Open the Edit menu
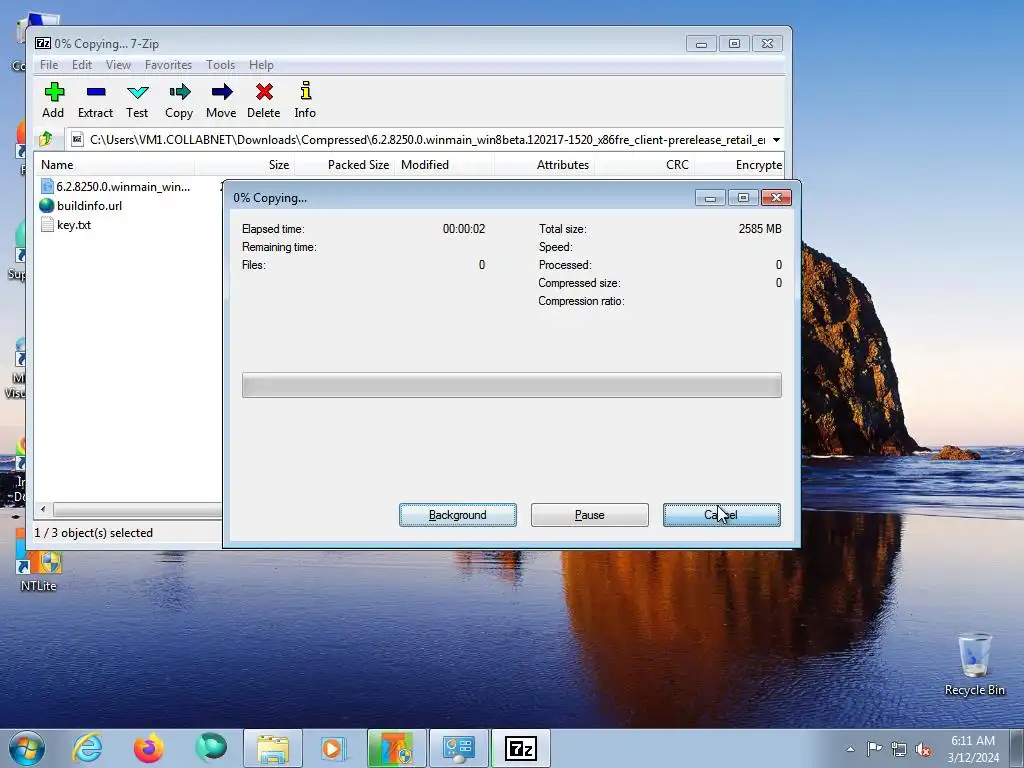 (x=82, y=65)
